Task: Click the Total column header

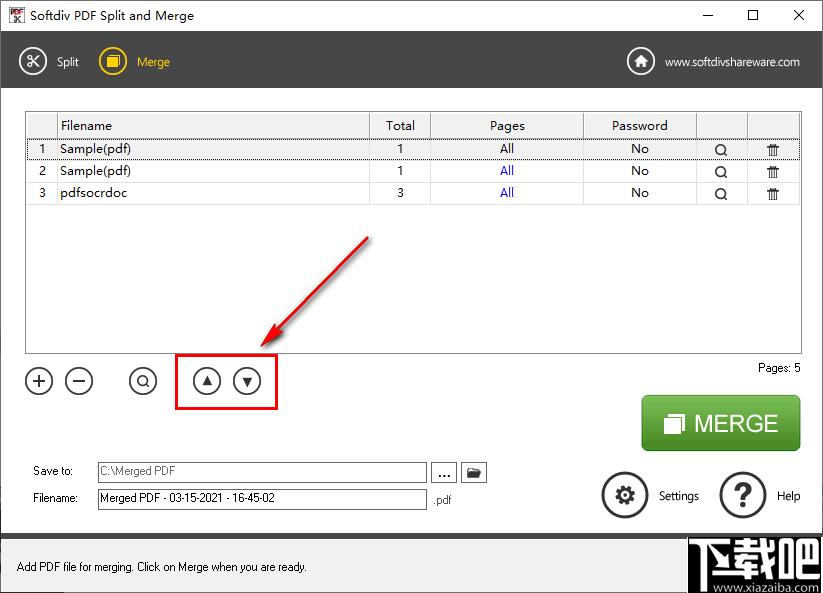Action: coord(400,125)
